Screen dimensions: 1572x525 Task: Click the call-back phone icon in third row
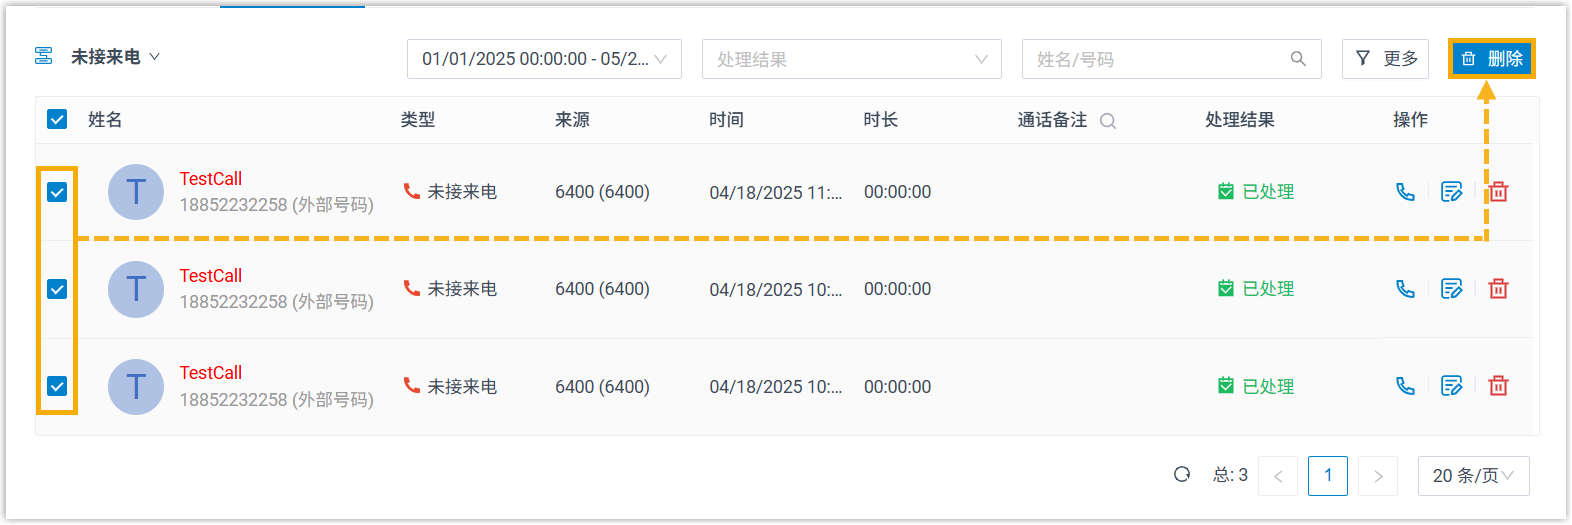coord(1405,386)
